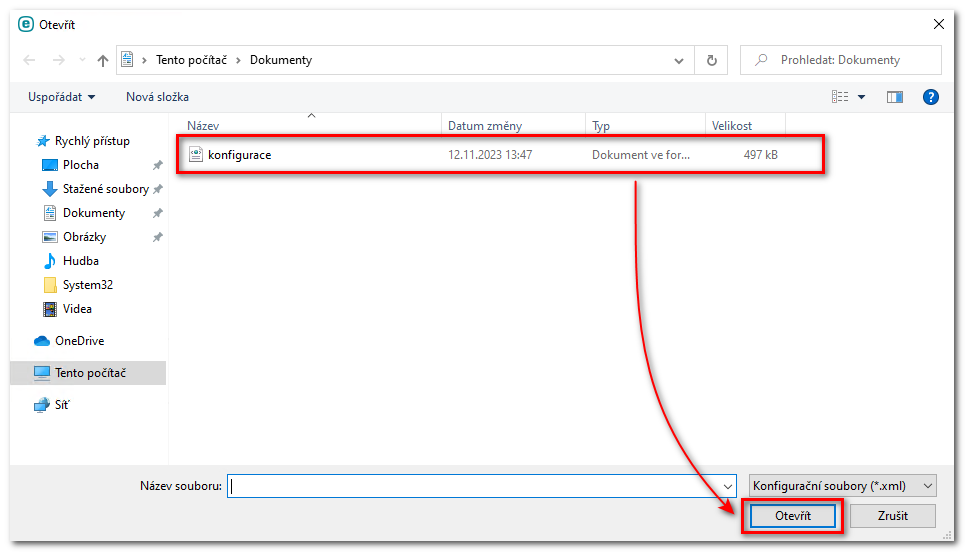Image resolution: width=965 pixels, height=552 pixels.
Task: Select the konfigurace file
Action: [239, 155]
